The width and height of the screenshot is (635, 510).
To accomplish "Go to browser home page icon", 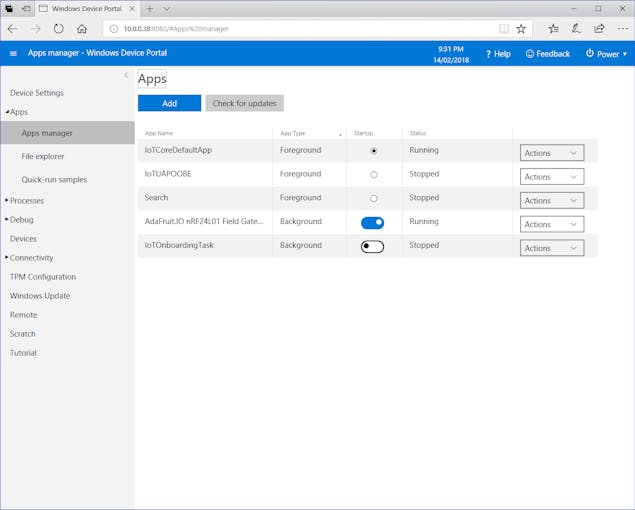I will [x=82, y=29].
